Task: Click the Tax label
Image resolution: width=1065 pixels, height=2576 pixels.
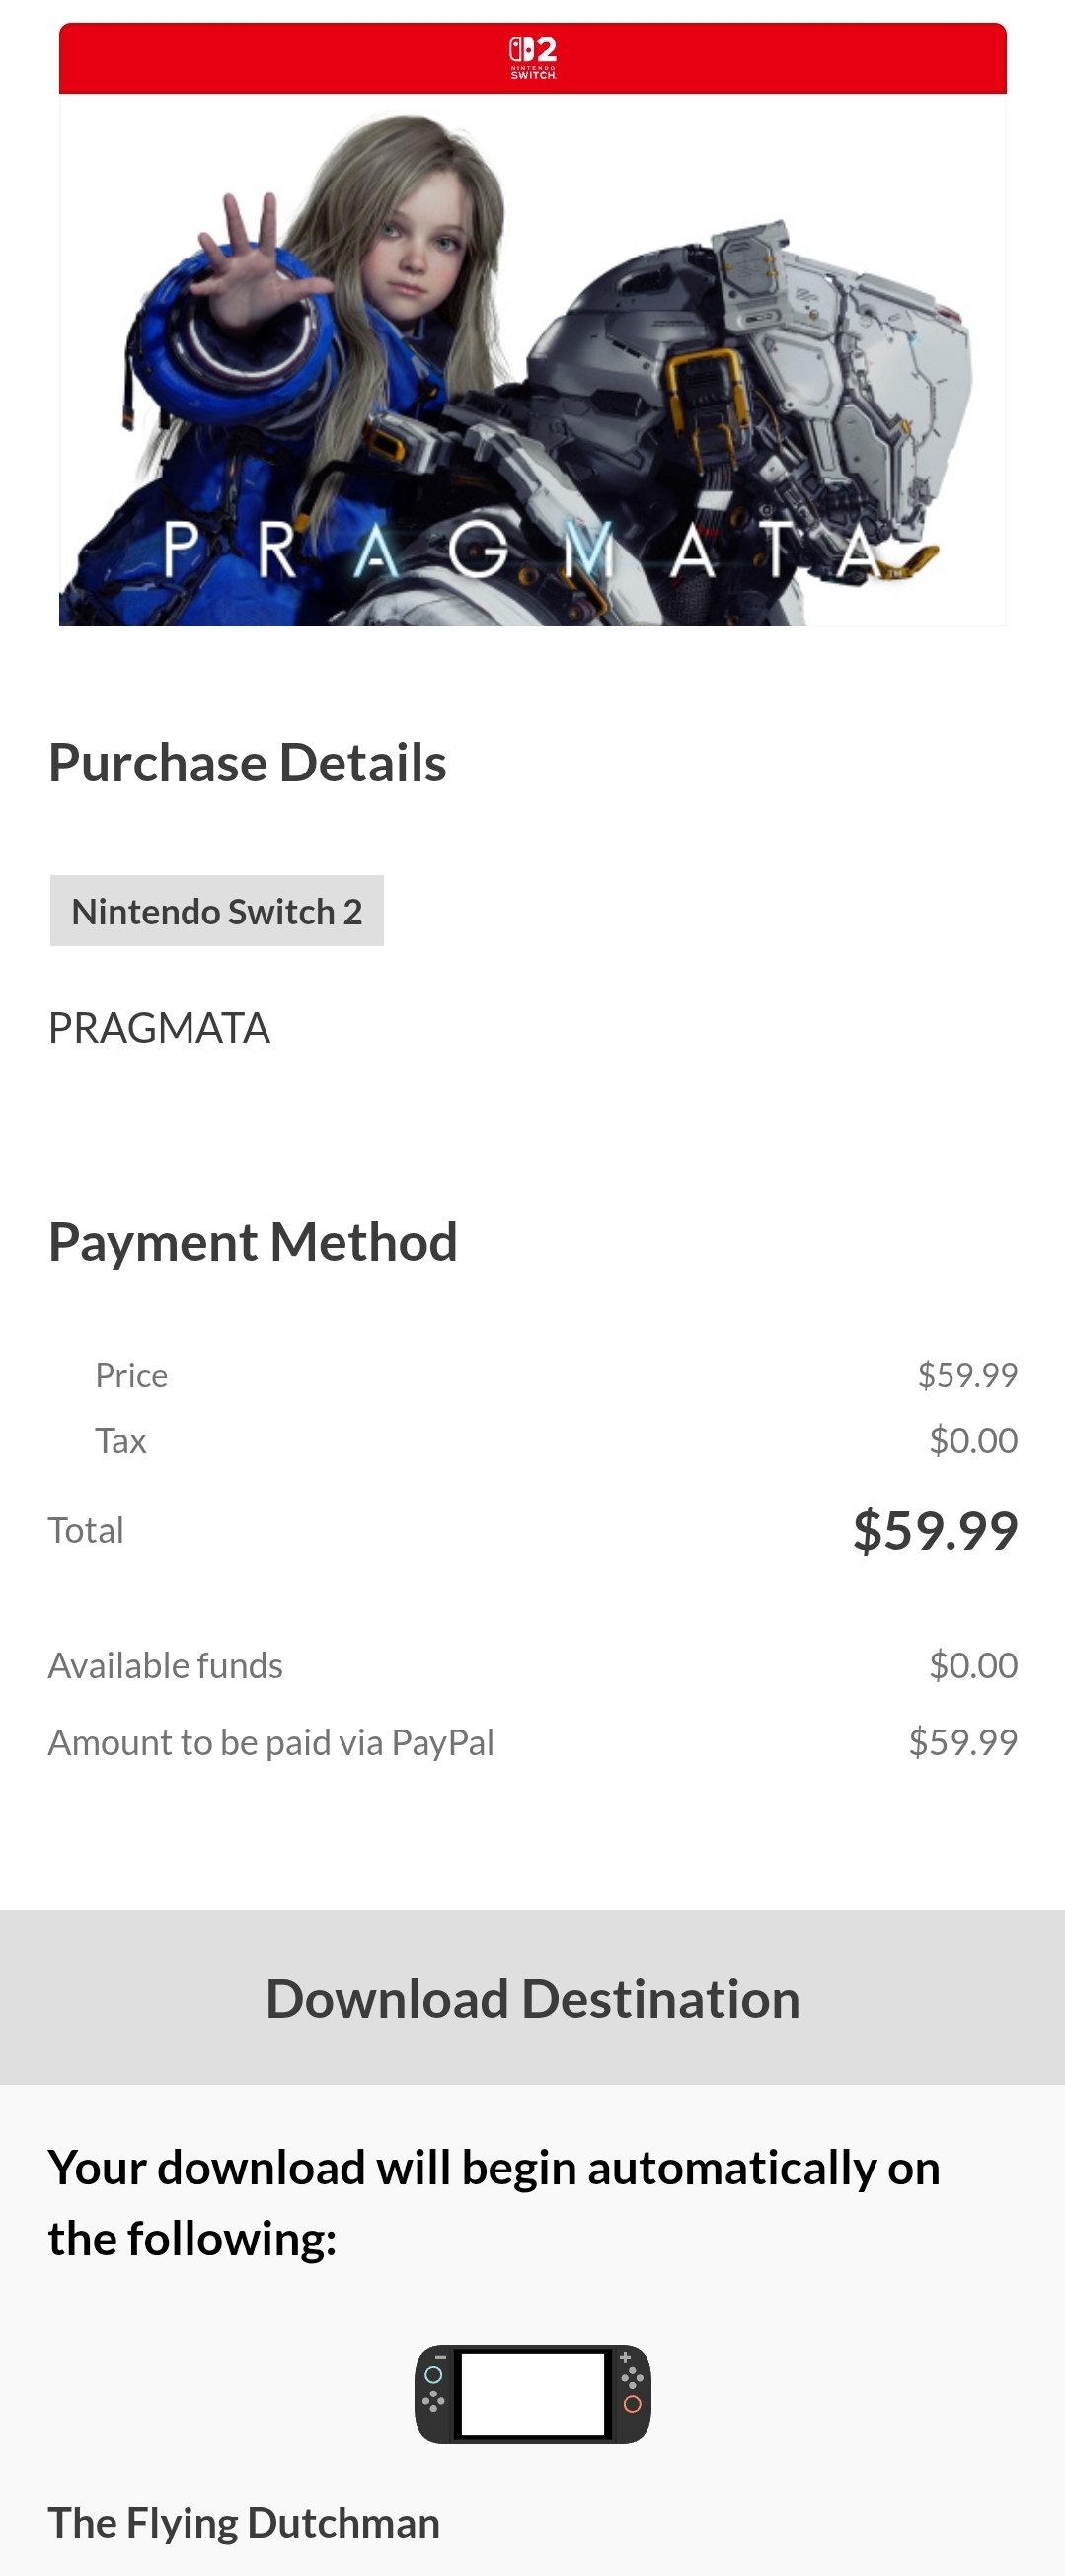Action: (x=120, y=1441)
